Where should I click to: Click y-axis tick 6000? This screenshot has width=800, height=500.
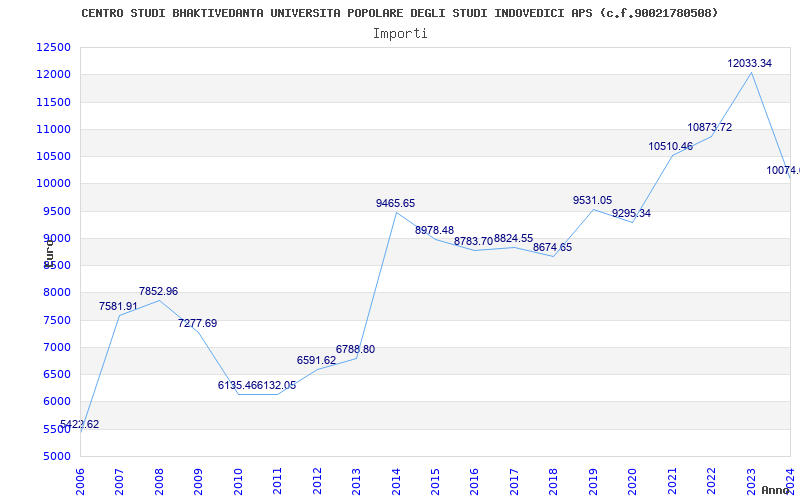click(56, 402)
